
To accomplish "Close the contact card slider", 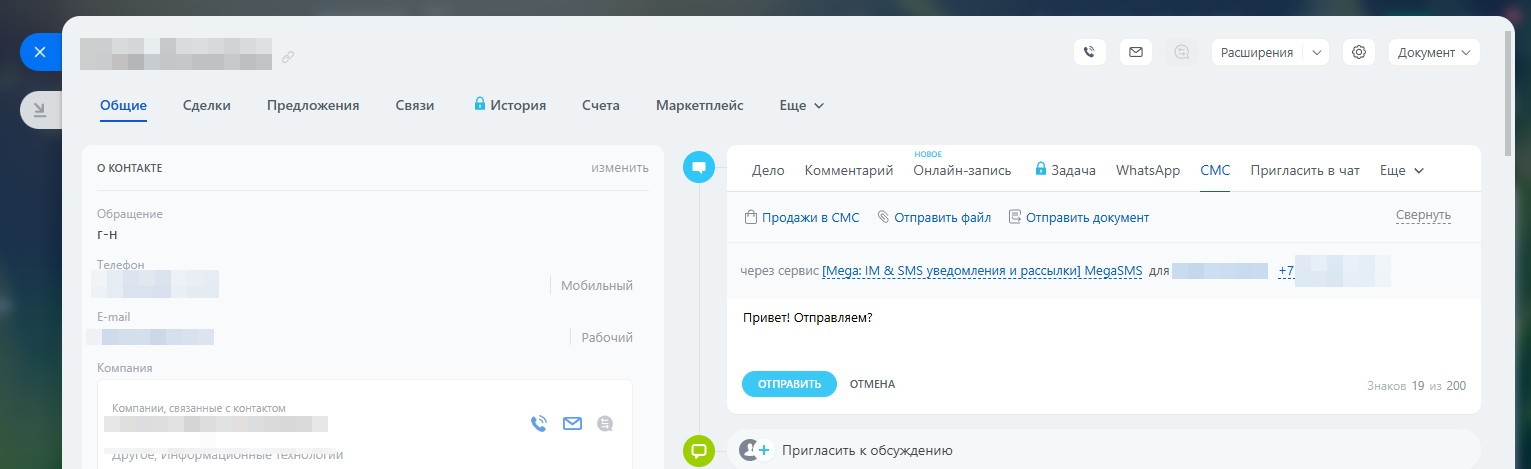I will [x=40, y=52].
